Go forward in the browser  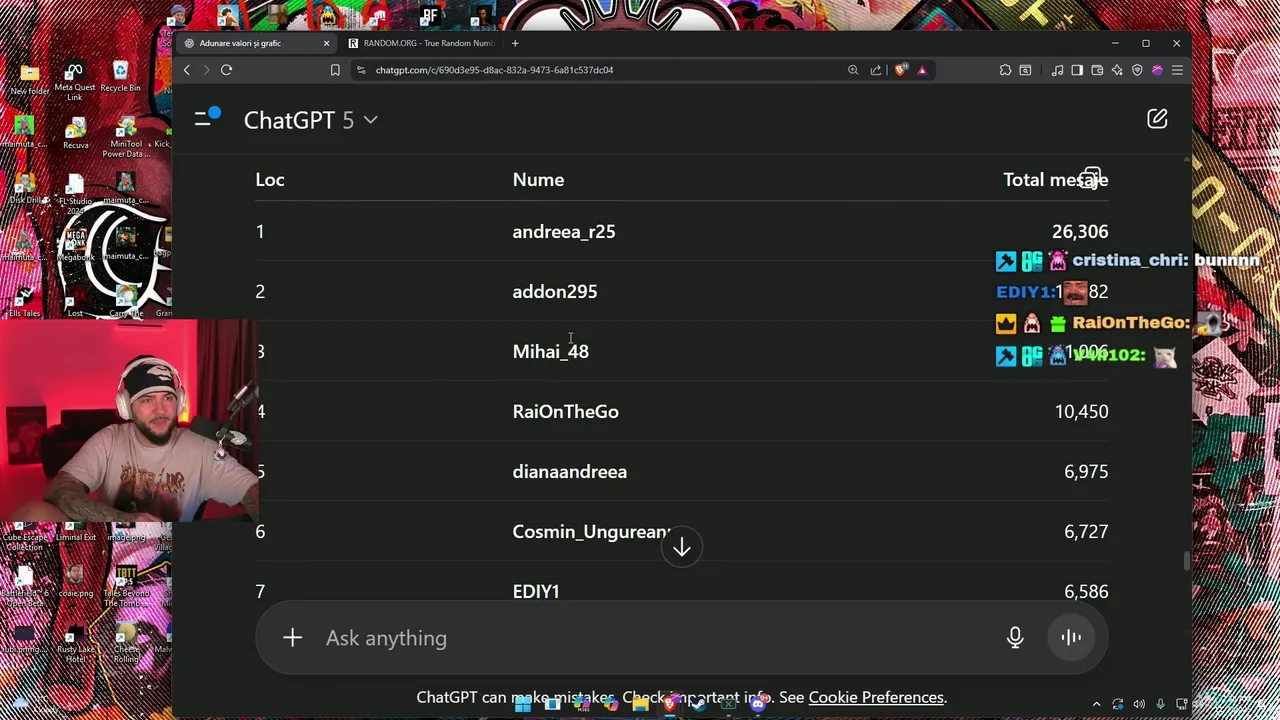pos(206,70)
